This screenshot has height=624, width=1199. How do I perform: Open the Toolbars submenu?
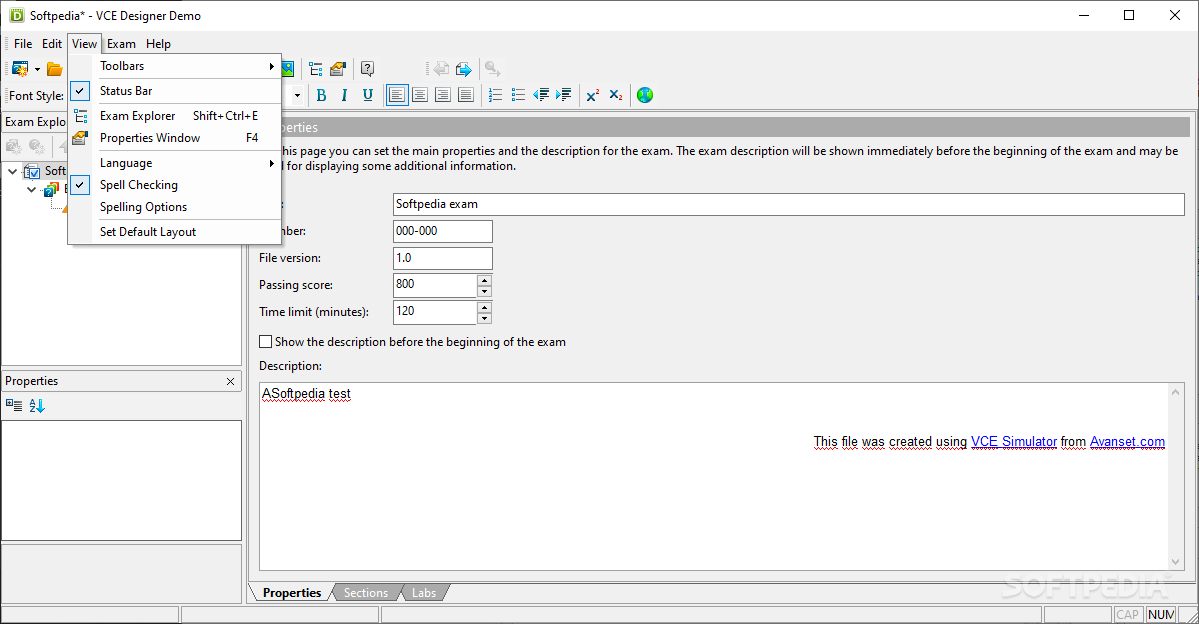point(175,67)
